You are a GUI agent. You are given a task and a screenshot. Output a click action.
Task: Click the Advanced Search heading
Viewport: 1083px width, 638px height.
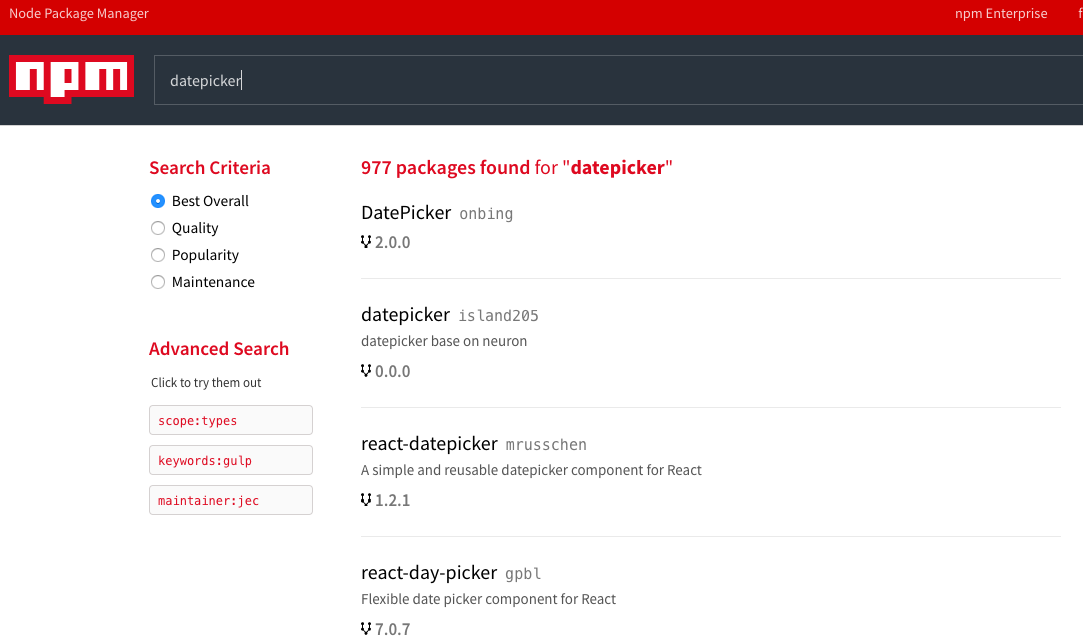coord(219,349)
